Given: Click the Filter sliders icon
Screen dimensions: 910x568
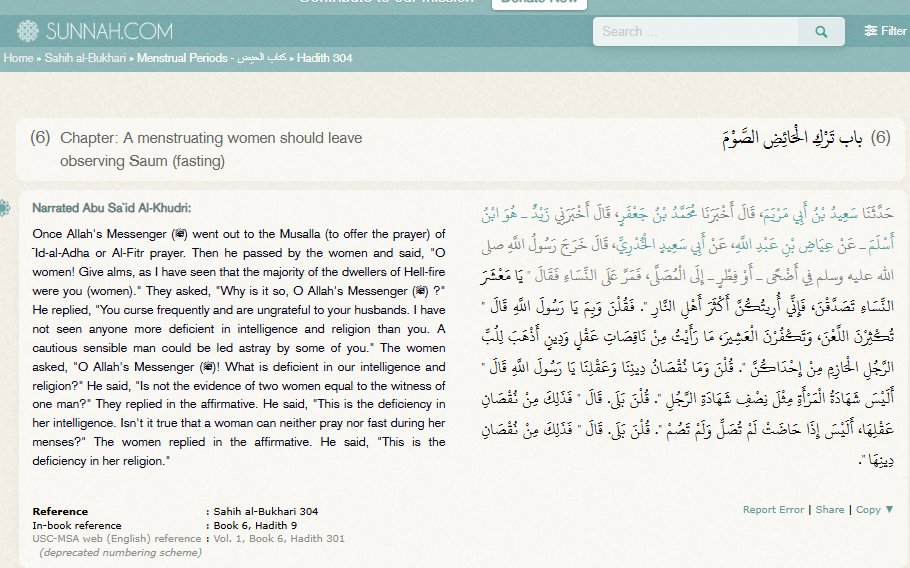Looking at the screenshot, I should (871, 31).
